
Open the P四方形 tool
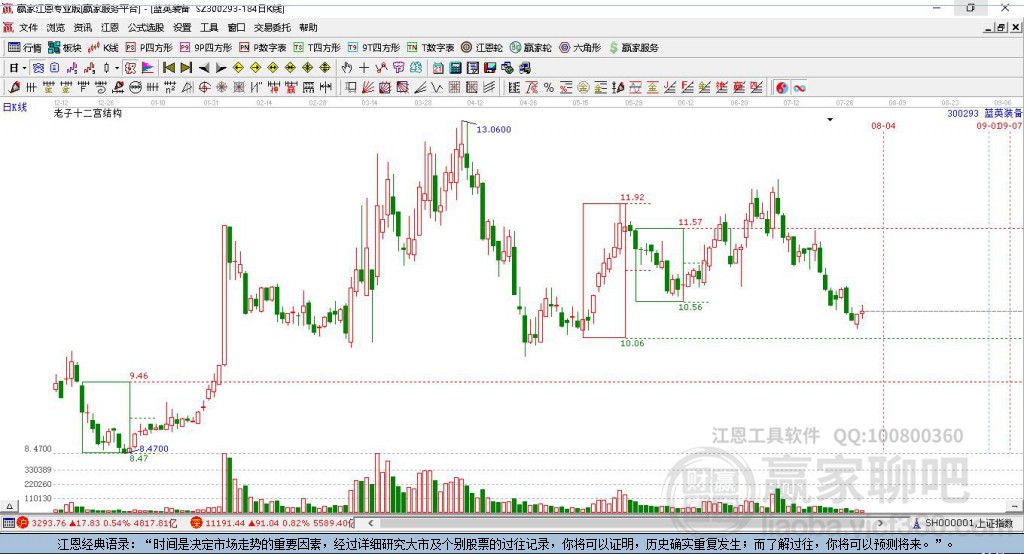click(149, 48)
